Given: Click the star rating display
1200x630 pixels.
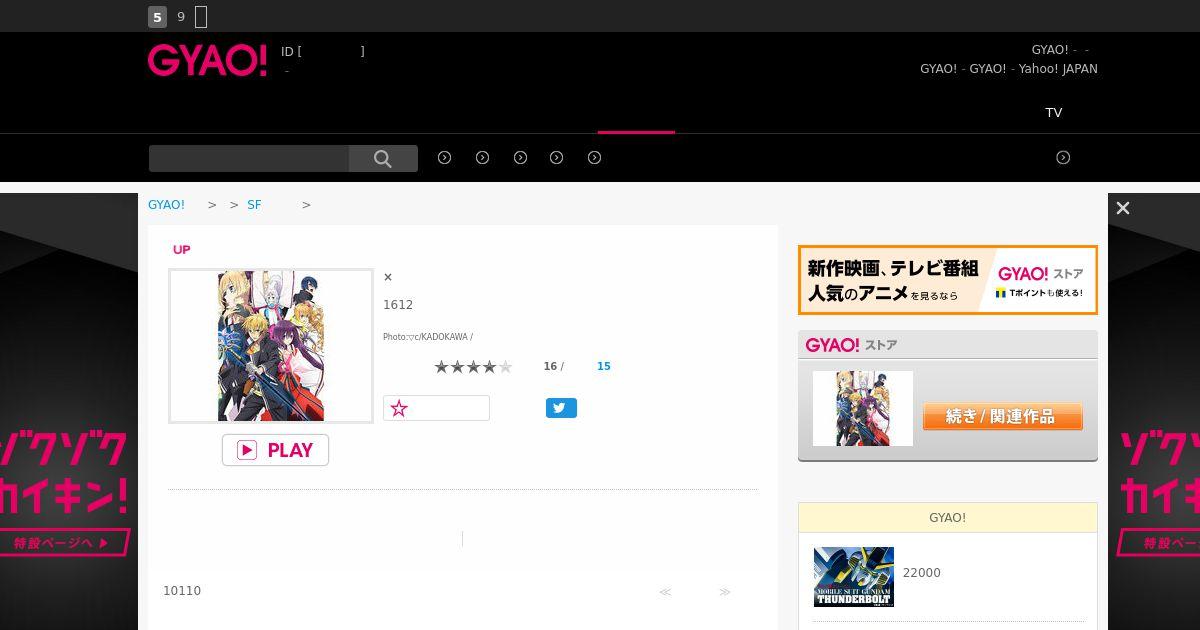Looking at the screenshot, I should point(473,367).
